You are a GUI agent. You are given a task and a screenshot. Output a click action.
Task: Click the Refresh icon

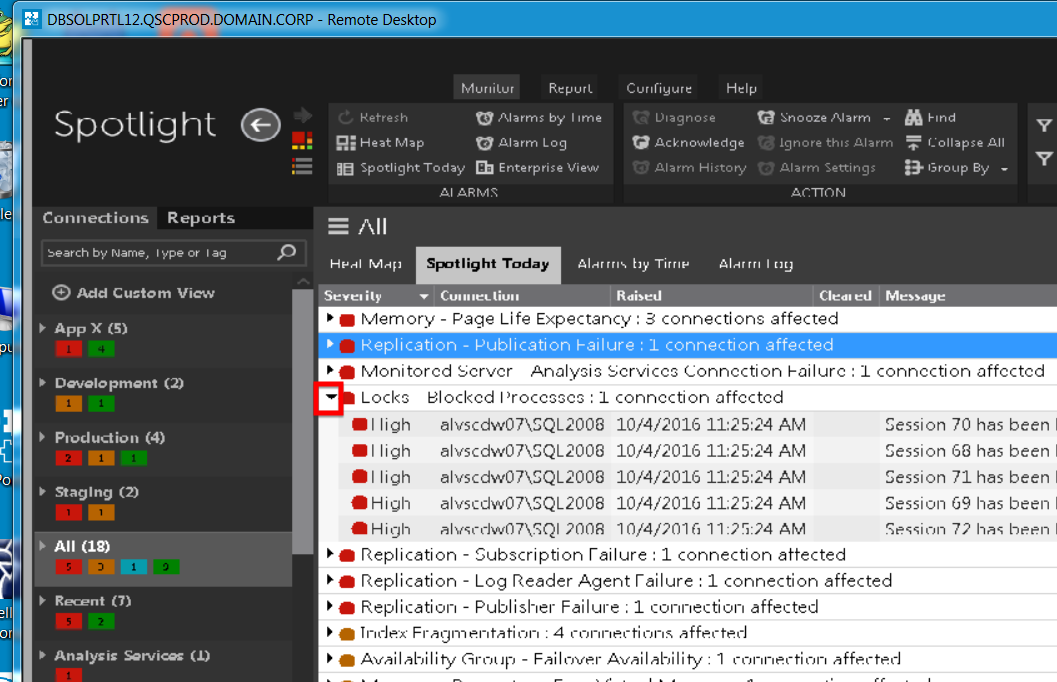346,117
